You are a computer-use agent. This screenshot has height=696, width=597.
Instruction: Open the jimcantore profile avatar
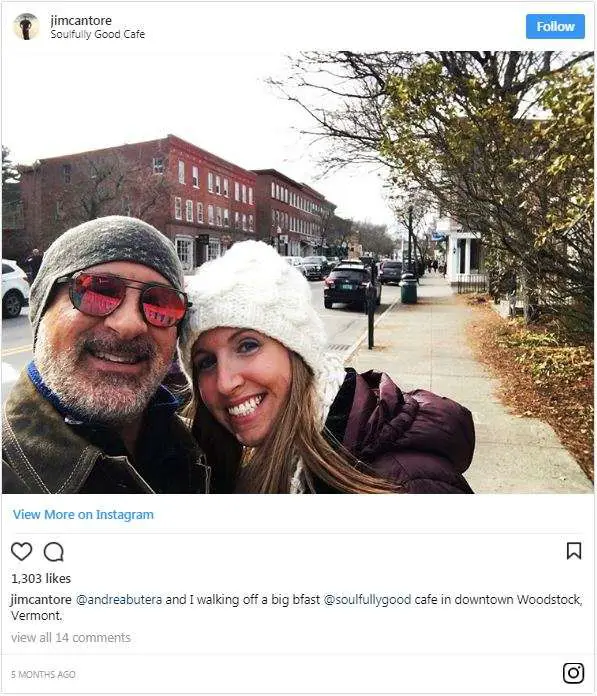[x=26, y=27]
